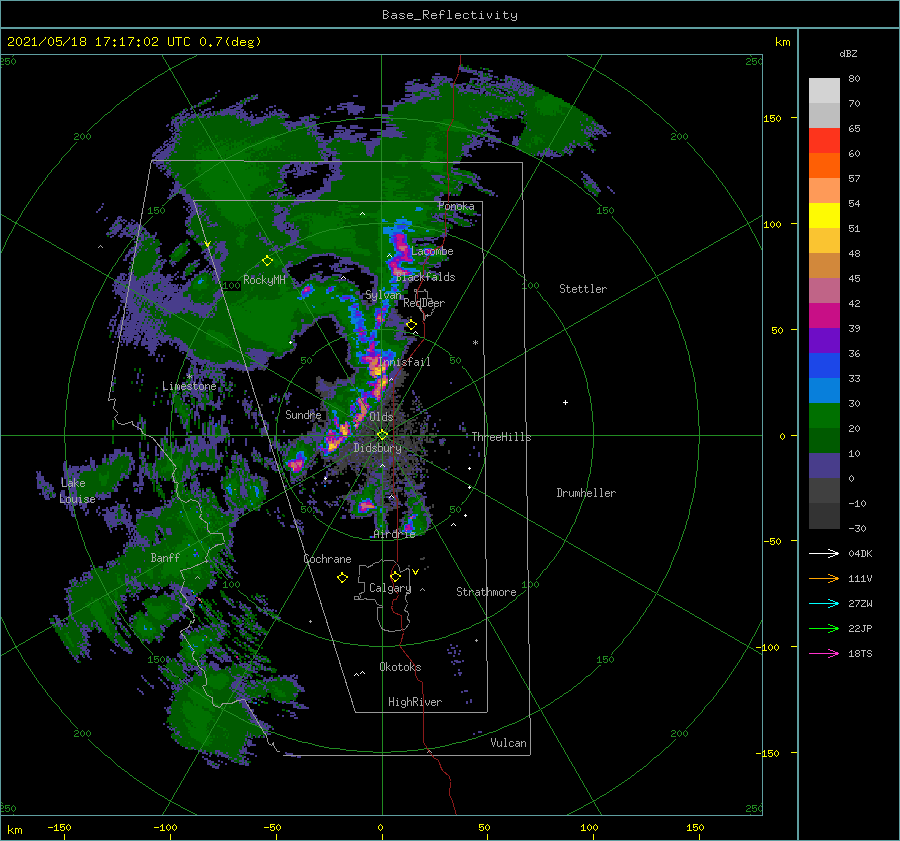Click the HighRiver city label
Image resolution: width=900 pixels, height=841 pixels.
[415, 702]
